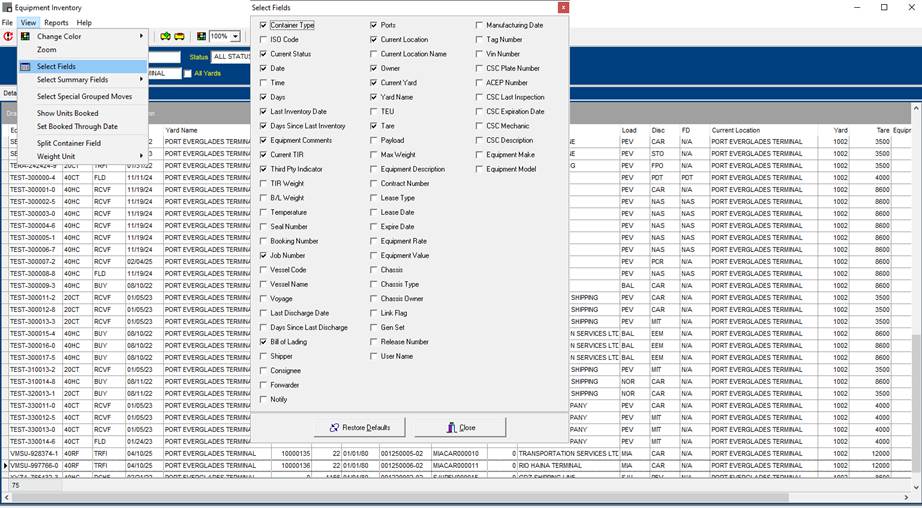Click the door icon on Close button
Screen dimensions: 922x508
tap(452, 428)
